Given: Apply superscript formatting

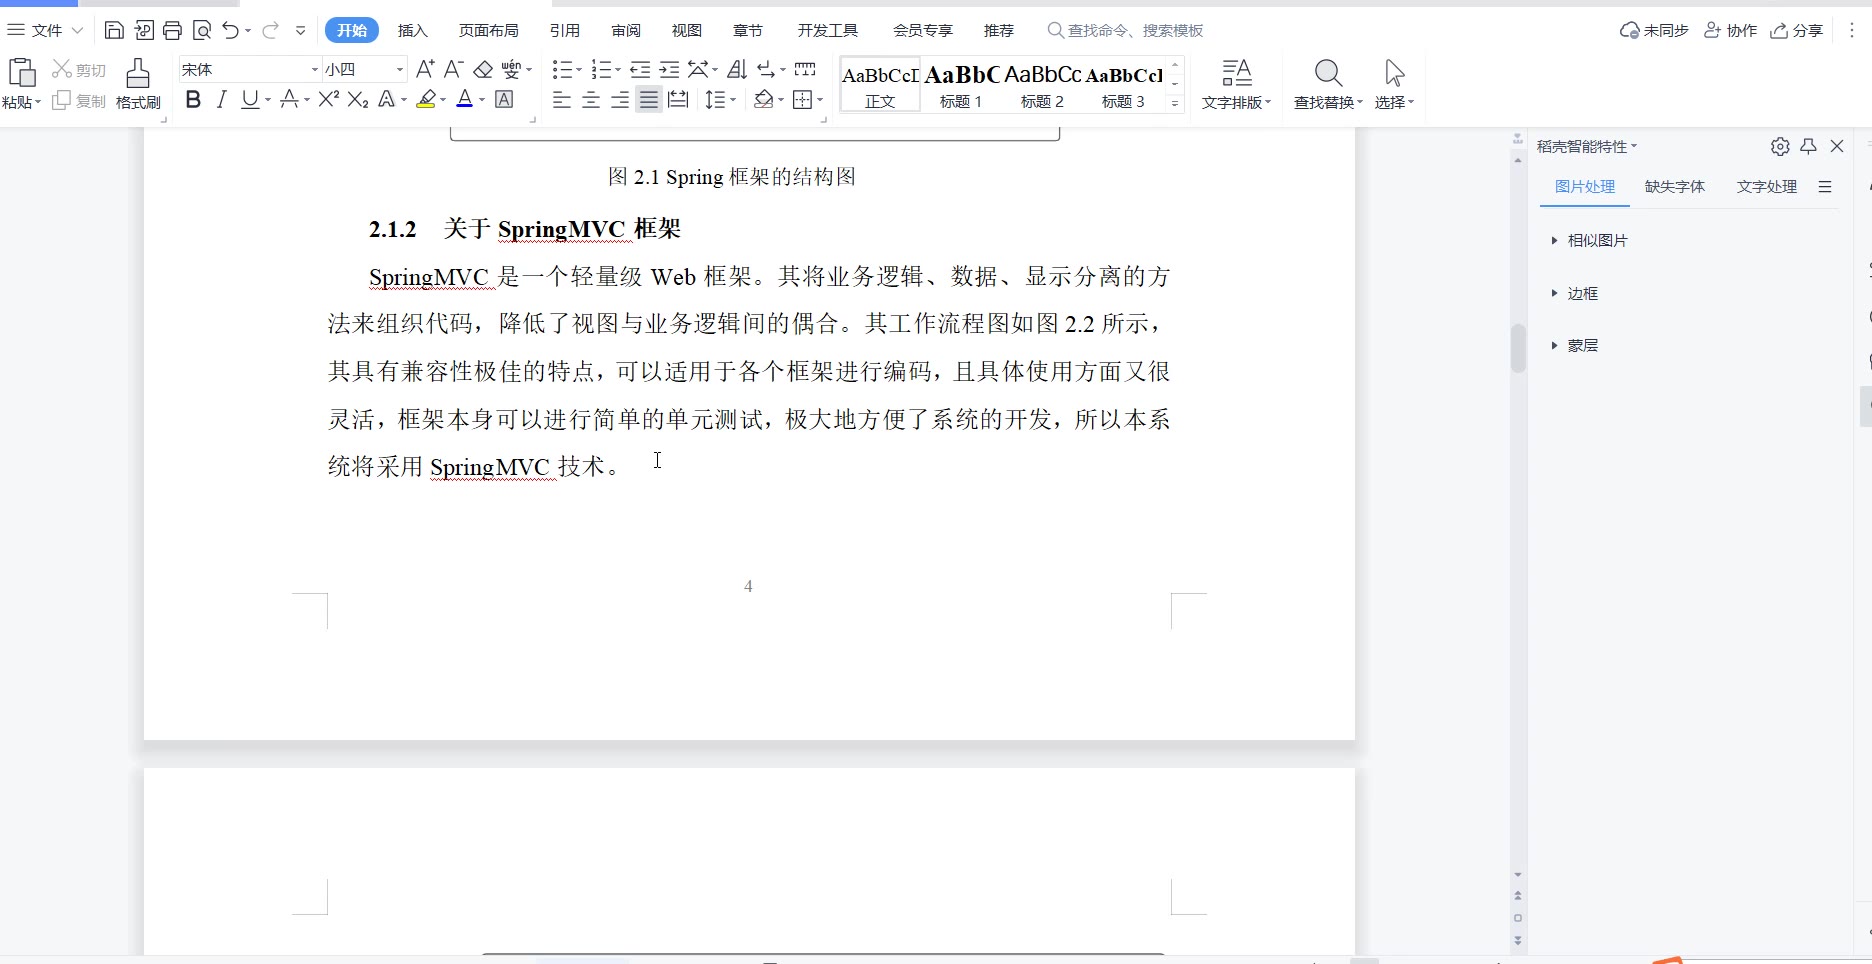Looking at the screenshot, I should pyautogui.click(x=328, y=99).
